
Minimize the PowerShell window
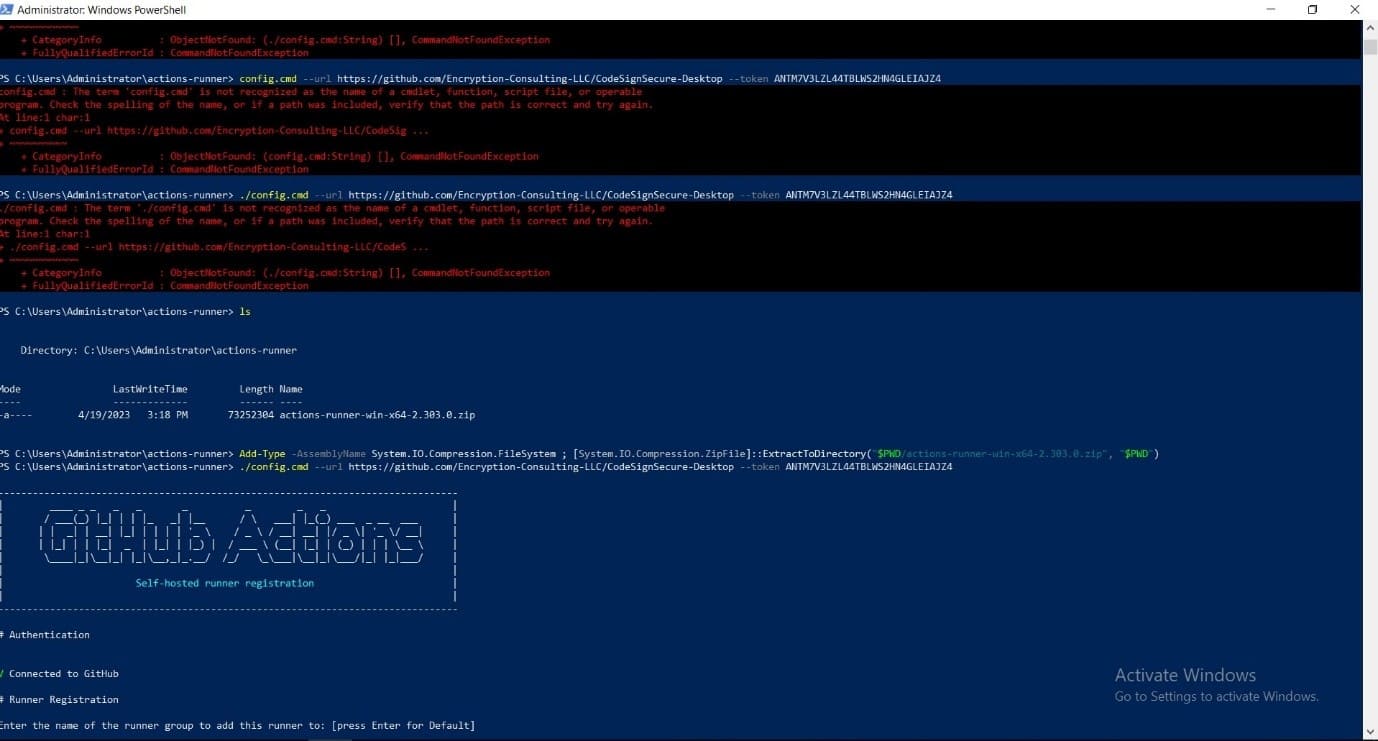(1270, 9)
